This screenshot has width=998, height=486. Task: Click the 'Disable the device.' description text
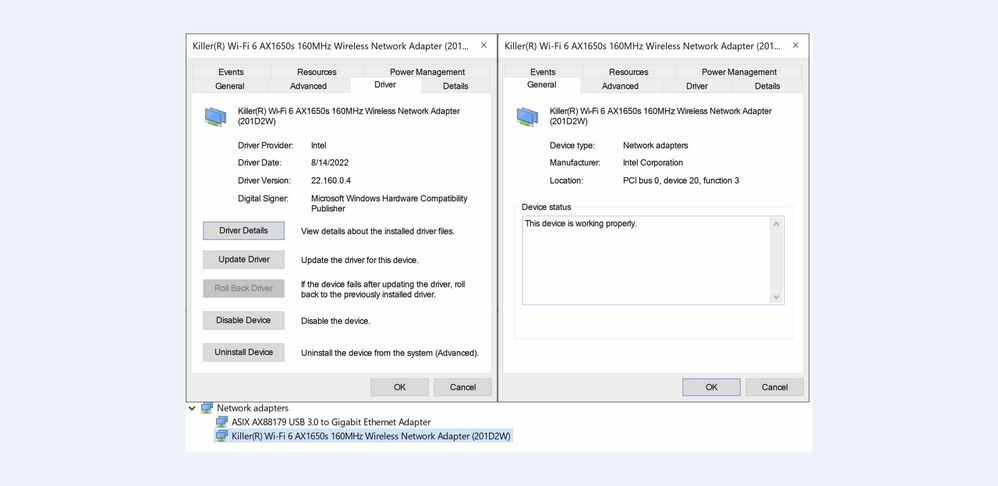click(x=335, y=321)
